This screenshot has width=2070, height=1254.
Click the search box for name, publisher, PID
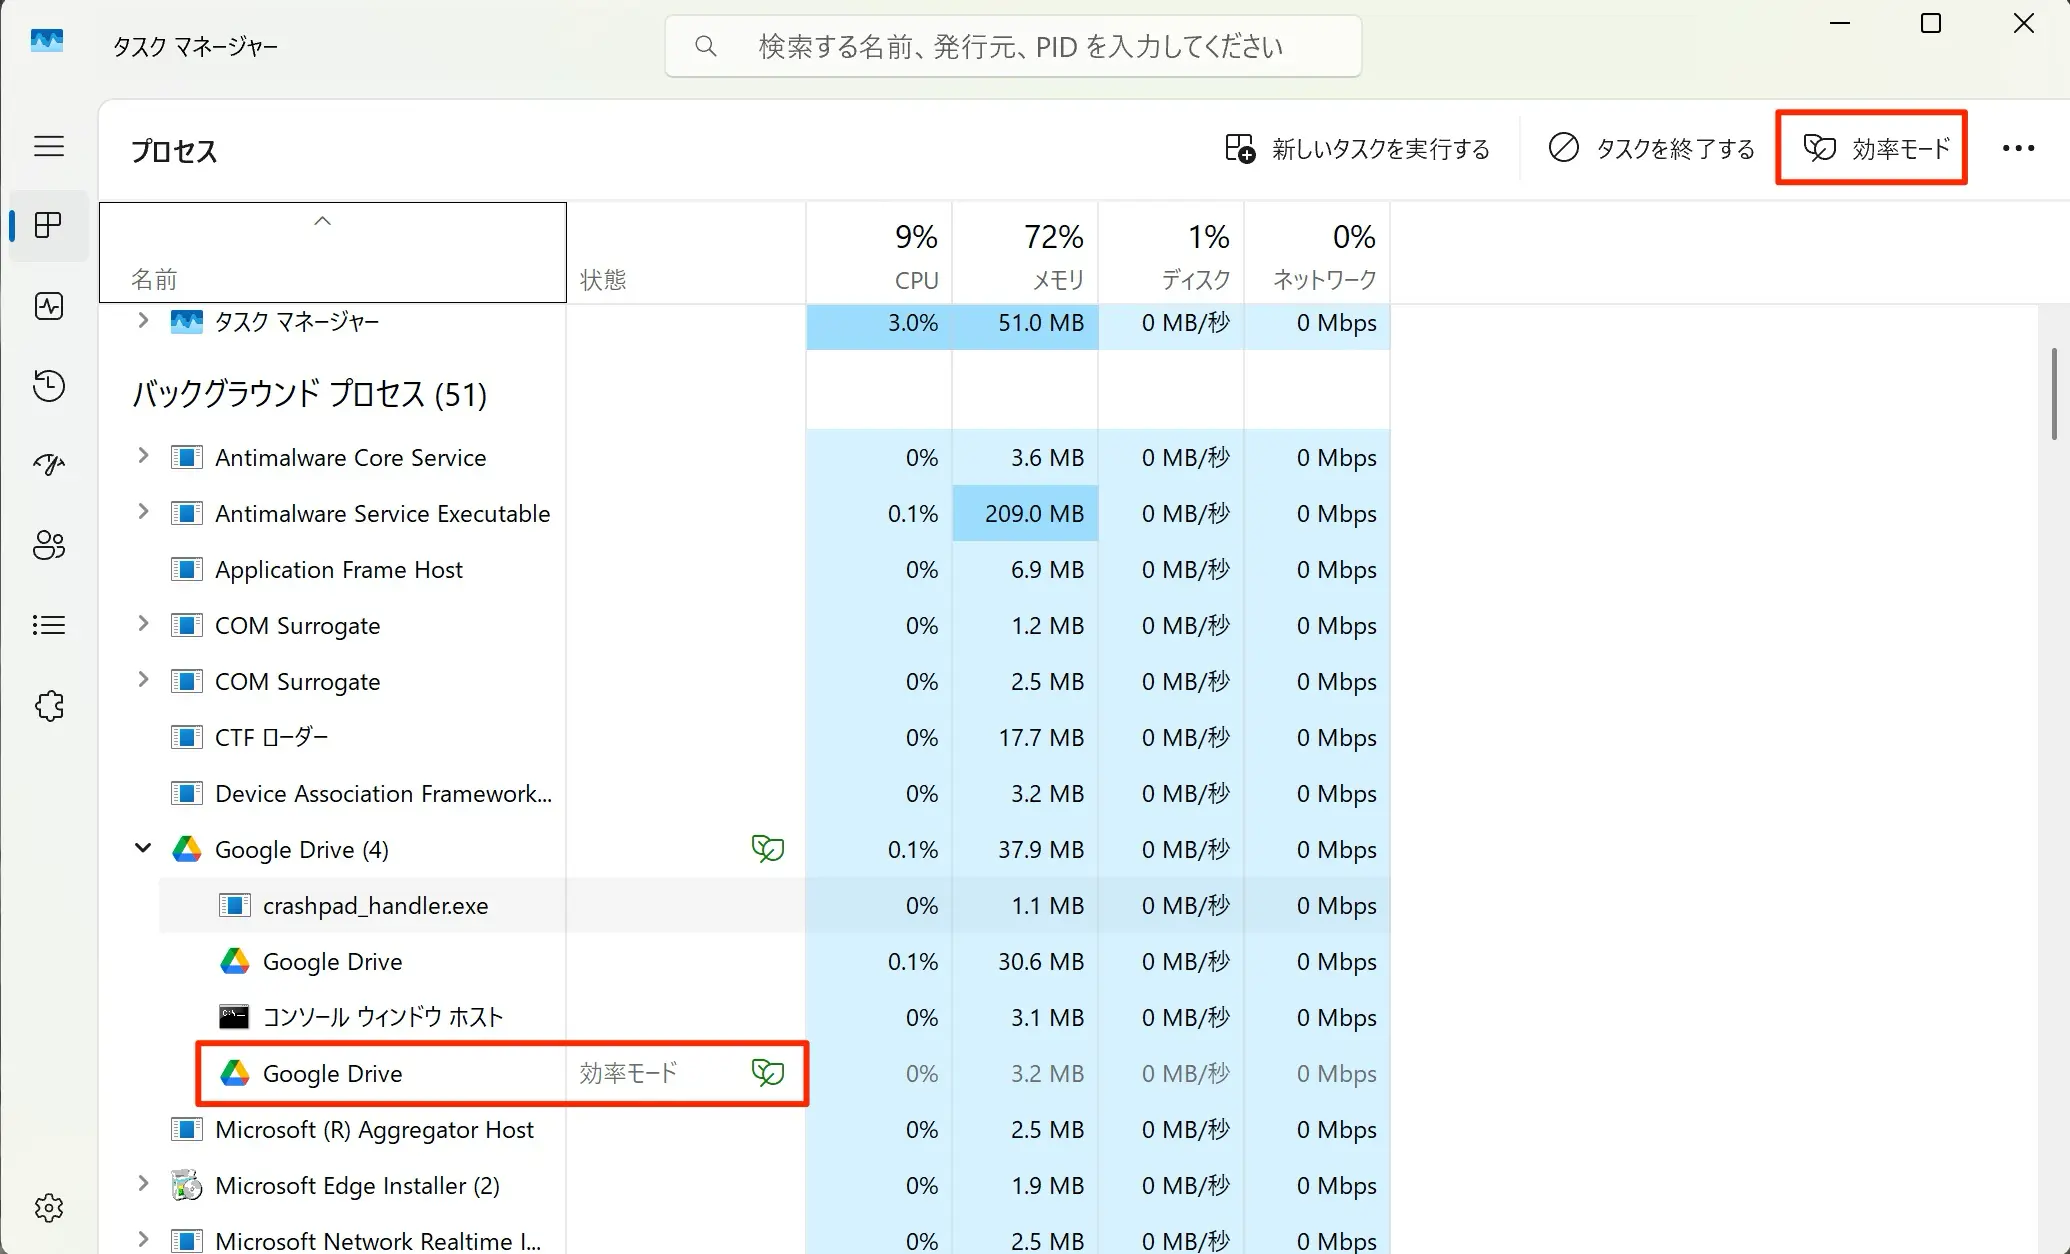click(x=1013, y=46)
